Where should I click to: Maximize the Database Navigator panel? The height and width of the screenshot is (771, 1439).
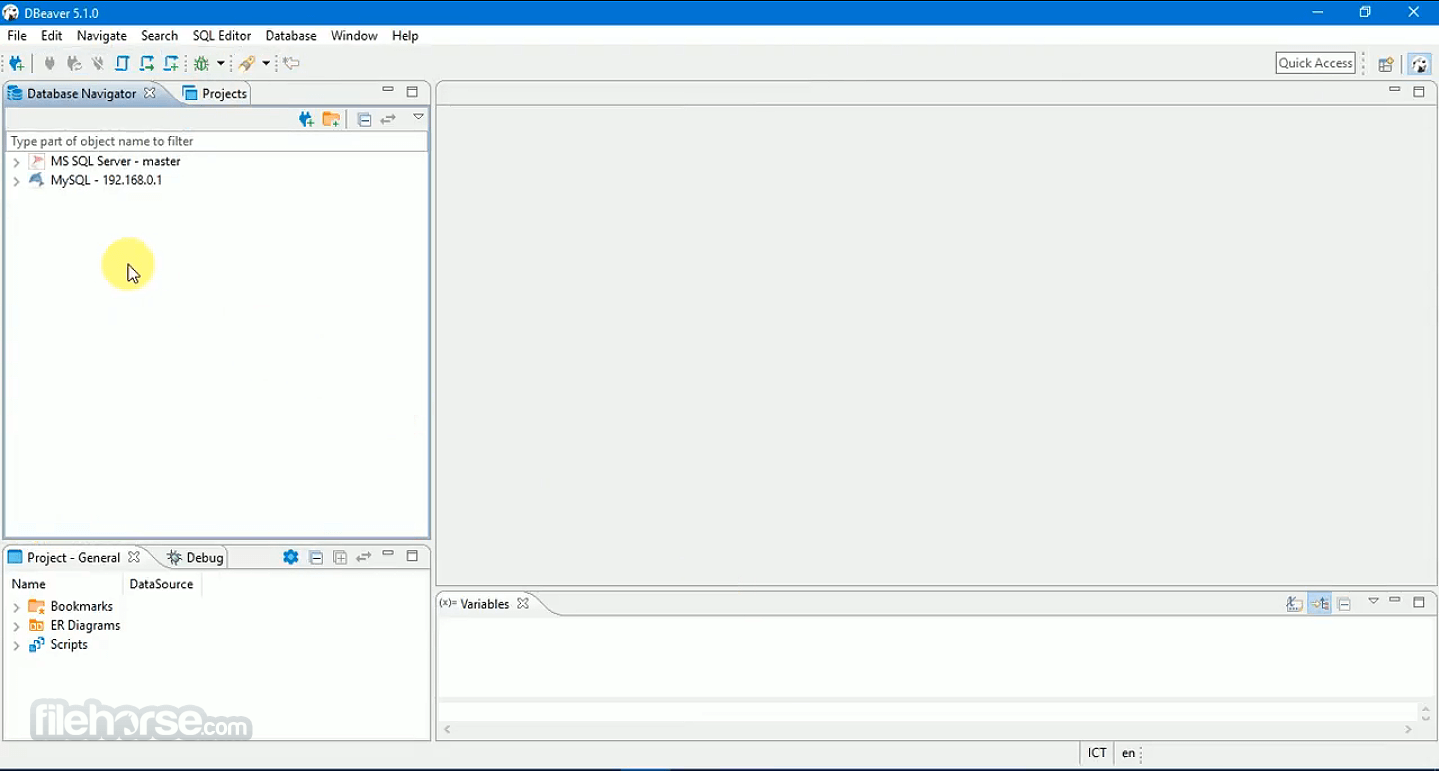pos(412,91)
